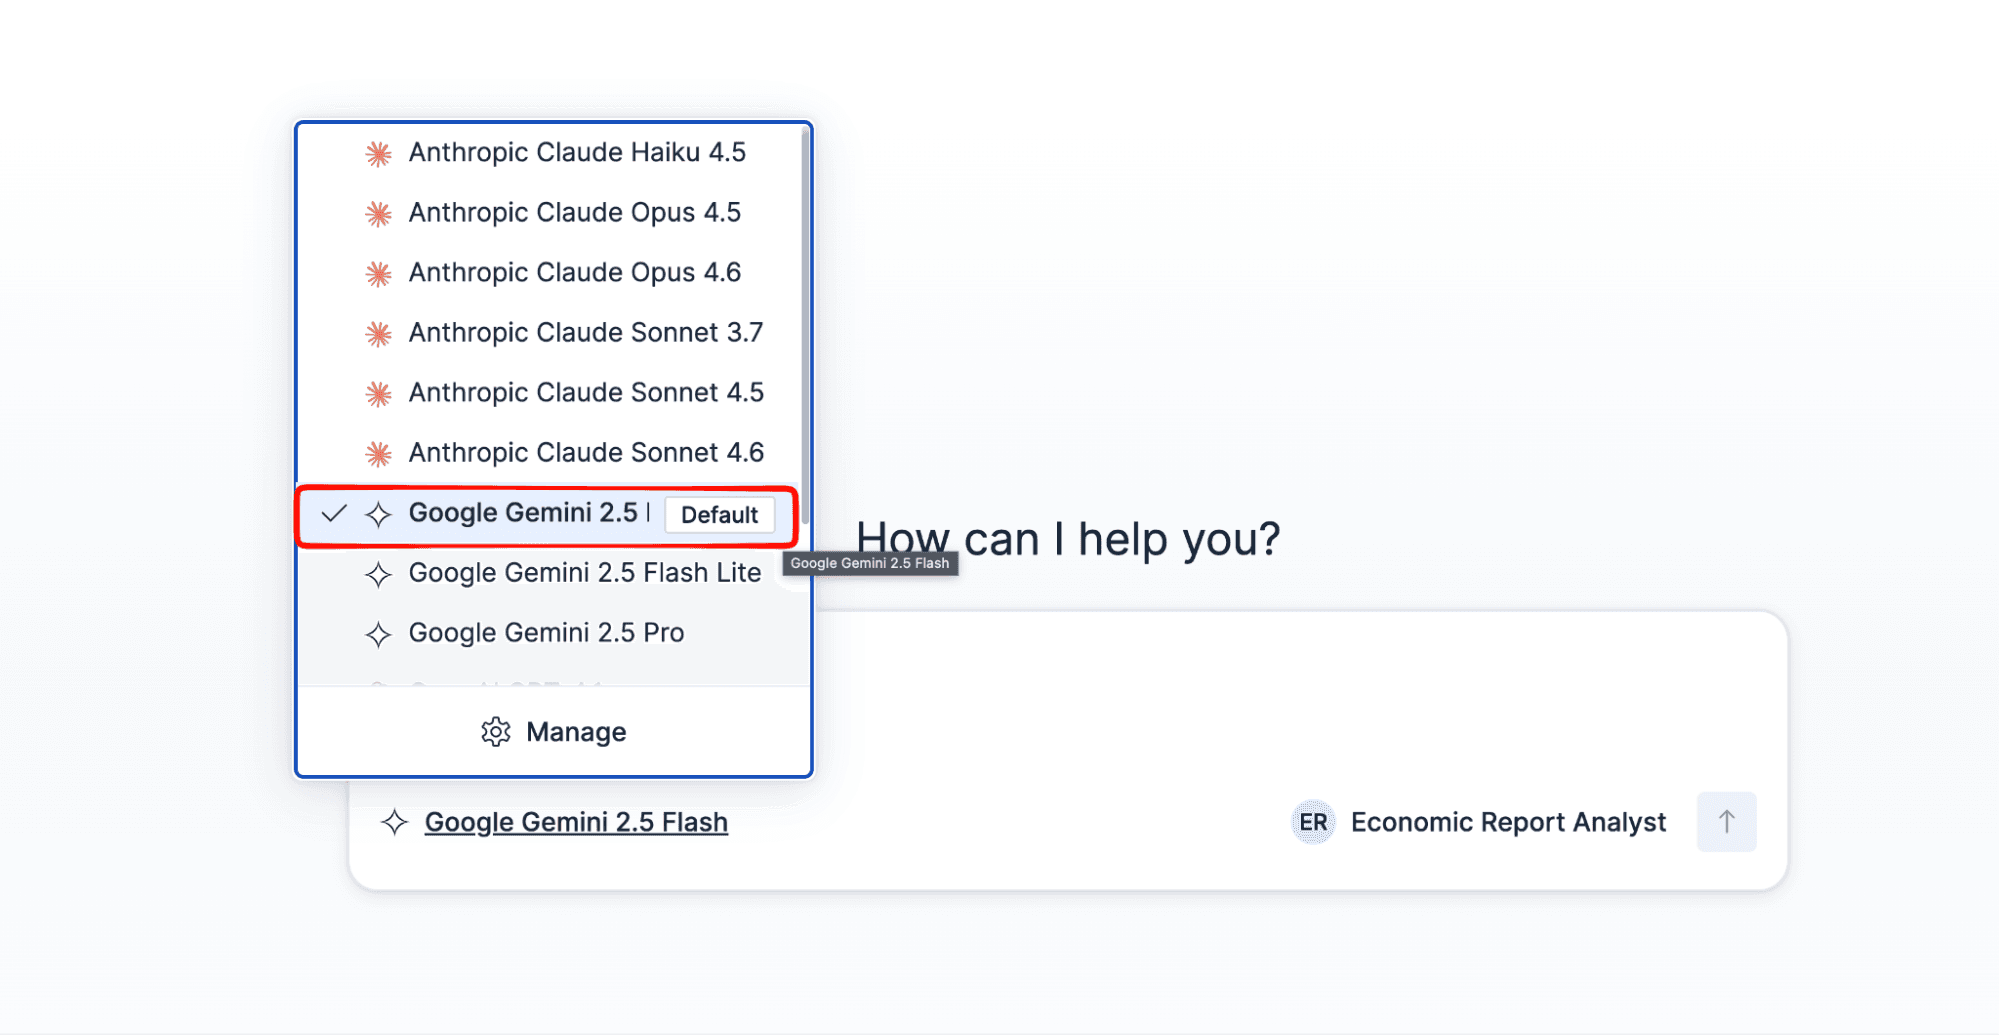Select Anthropic Claude Sonnet 3.7 option
Viewport: 1999px width, 1035px height.
(x=552, y=332)
